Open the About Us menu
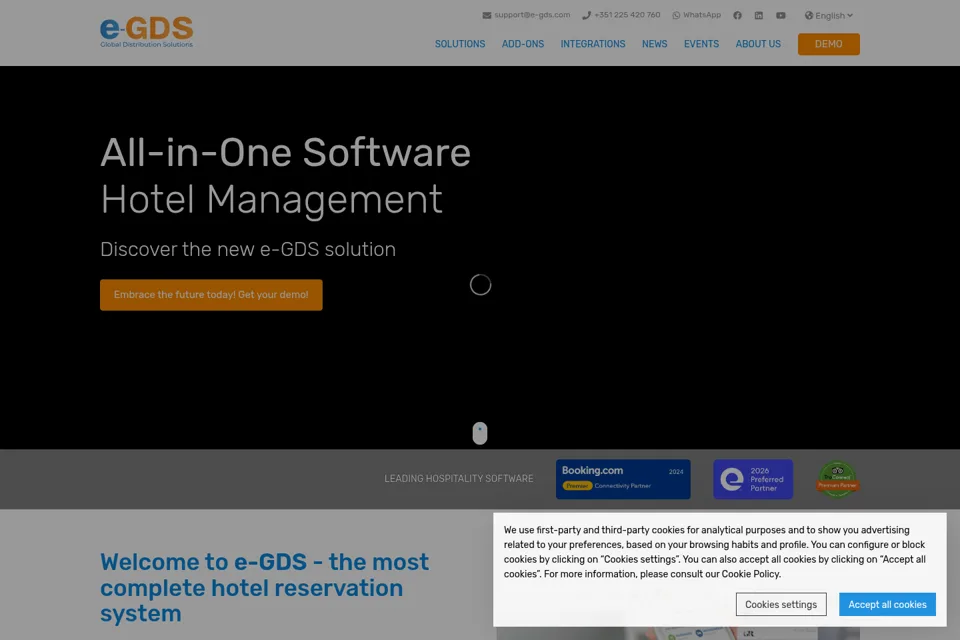Screen dimensions: 960x640 [x=758, y=44]
